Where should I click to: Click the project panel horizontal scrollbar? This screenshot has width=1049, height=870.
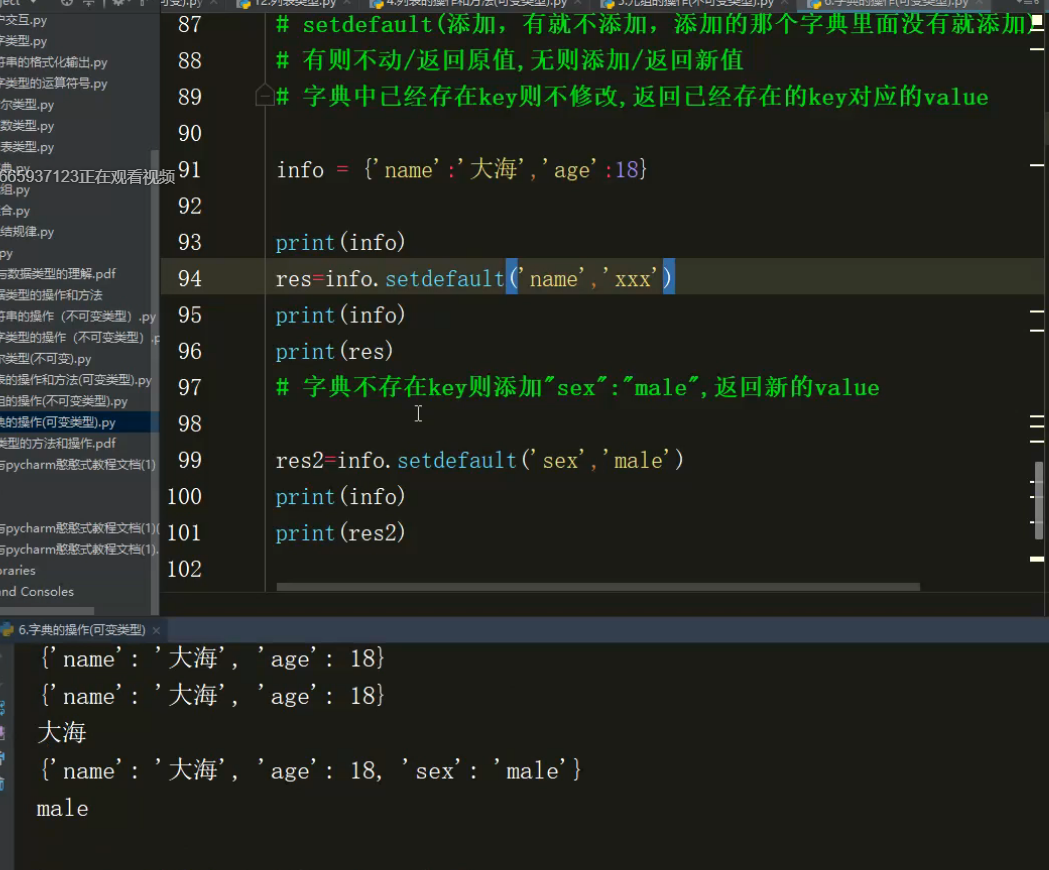coord(47,611)
